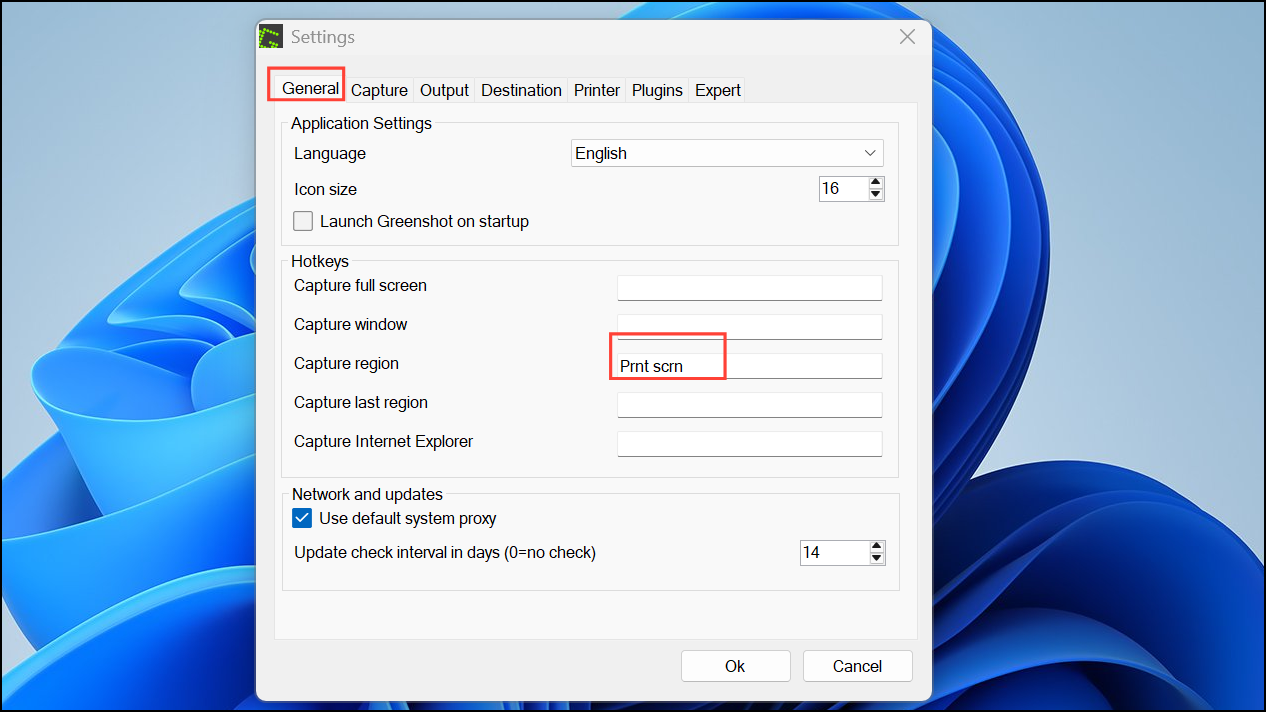Click the Application Settings group heading
This screenshot has width=1266, height=712.
[x=361, y=123]
